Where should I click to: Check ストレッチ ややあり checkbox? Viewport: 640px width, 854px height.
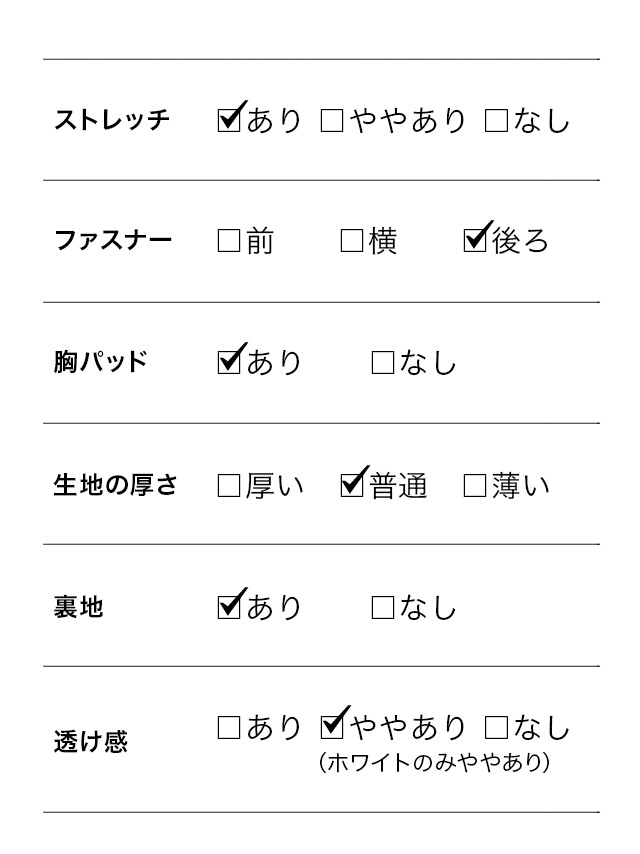tap(332, 121)
